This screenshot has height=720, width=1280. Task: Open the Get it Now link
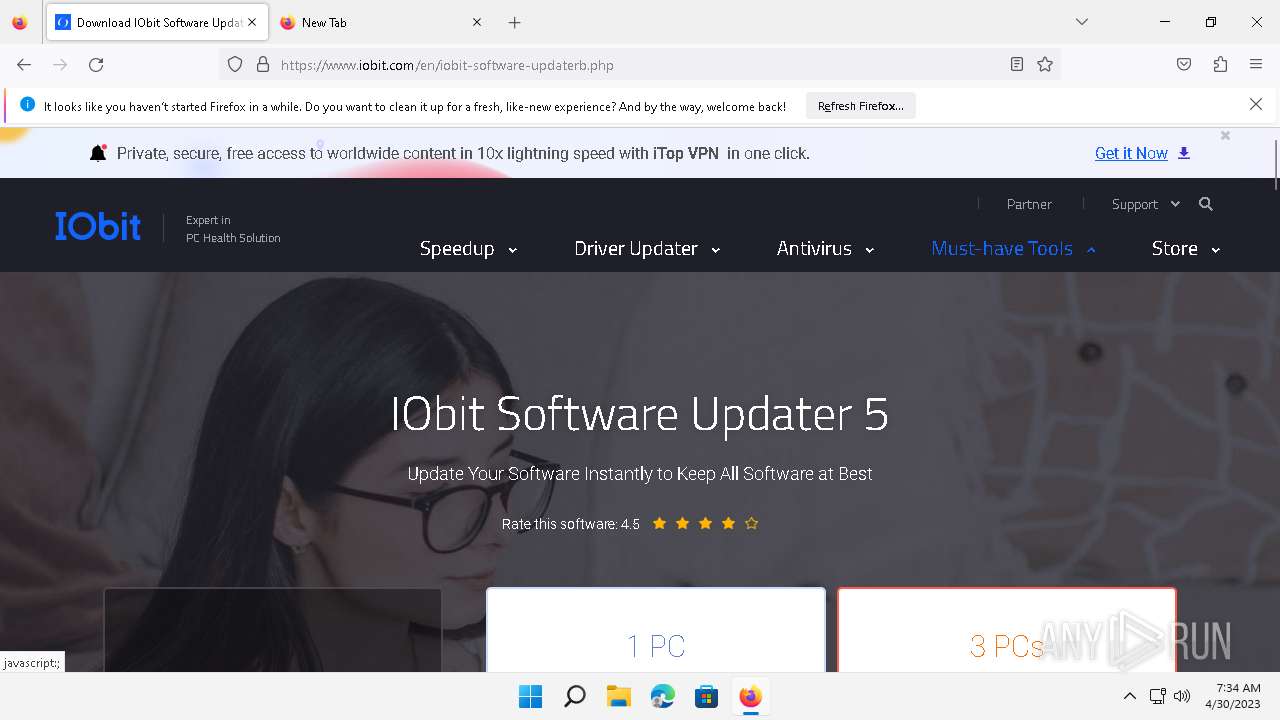tap(1131, 153)
